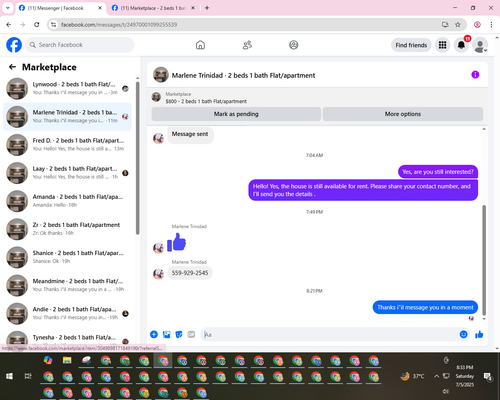Screen dimensions: 500x400
Task: Click the Facebook logo icon
Action: click(x=14, y=45)
